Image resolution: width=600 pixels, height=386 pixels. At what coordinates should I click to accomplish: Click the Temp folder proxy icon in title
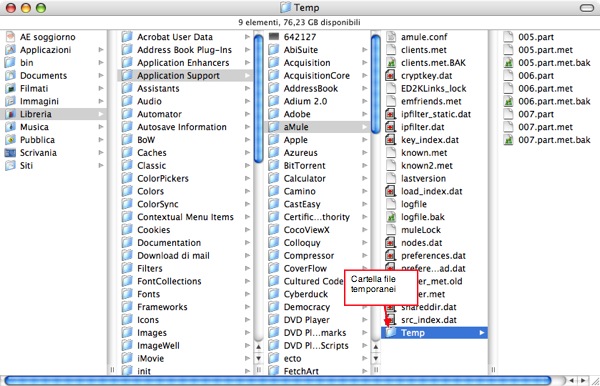point(285,7)
